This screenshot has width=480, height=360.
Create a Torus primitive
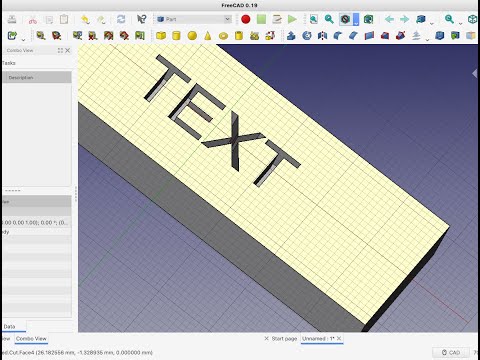tap(223, 35)
